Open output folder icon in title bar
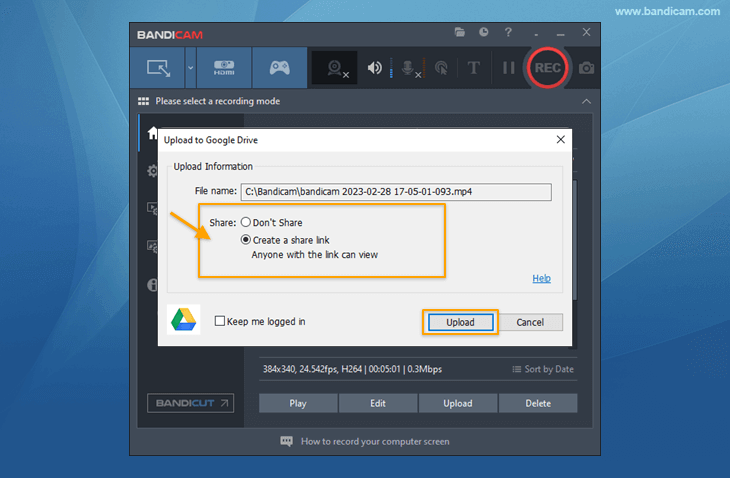 pos(460,32)
